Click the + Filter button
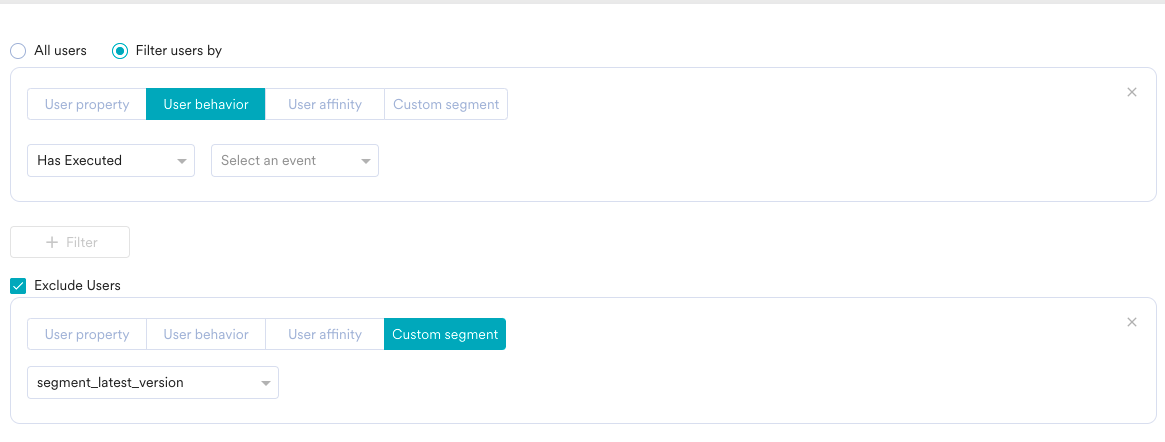Image resolution: width=1165 pixels, height=442 pixels. click(70, 242)
